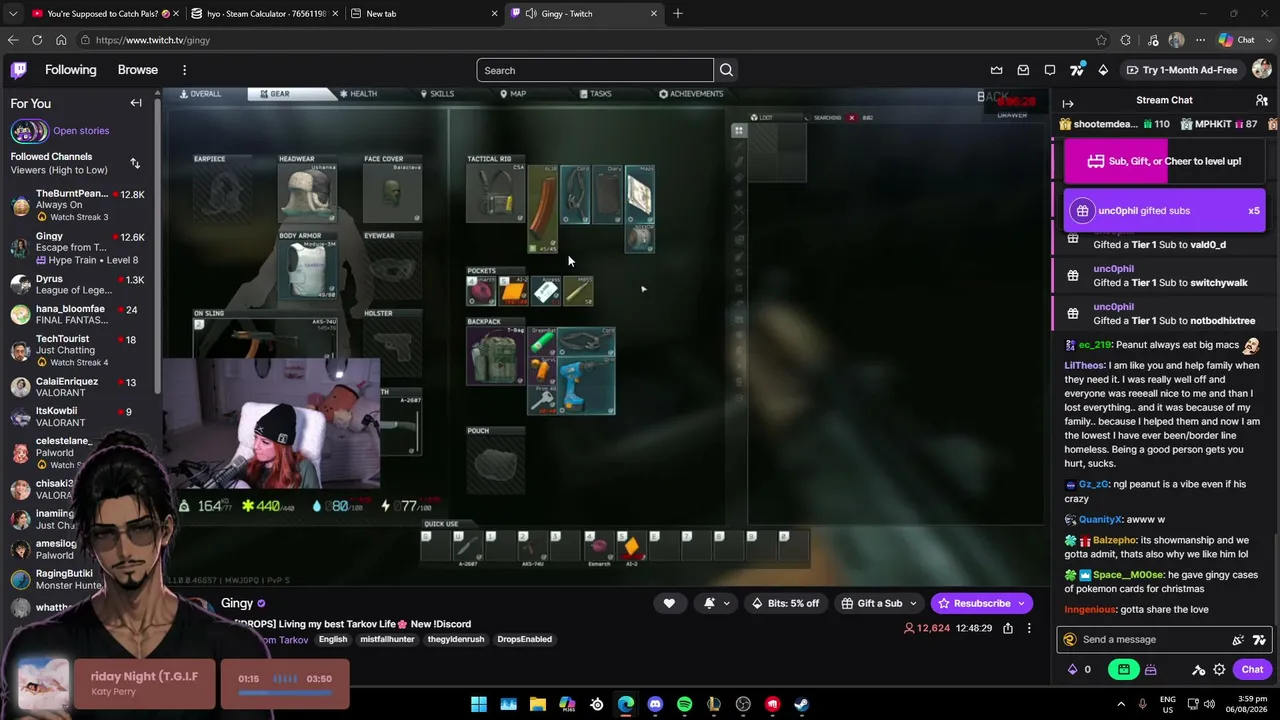Screen dimensions: 1280x720
Task: Click Try 1-Month Ad-Free button
Action: coord(1181,70)
